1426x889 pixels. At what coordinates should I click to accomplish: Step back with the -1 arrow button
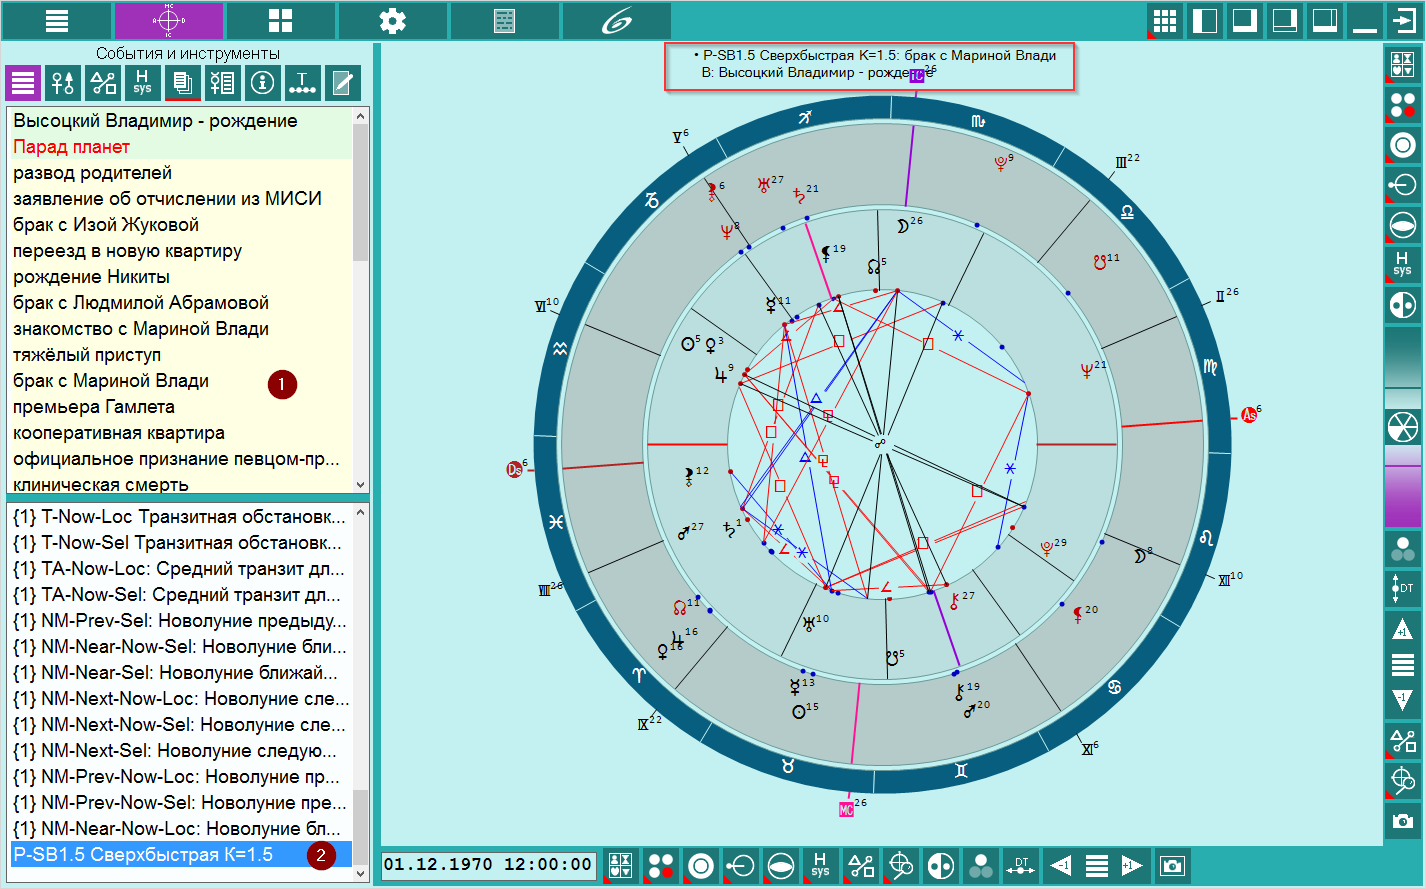1061,865
